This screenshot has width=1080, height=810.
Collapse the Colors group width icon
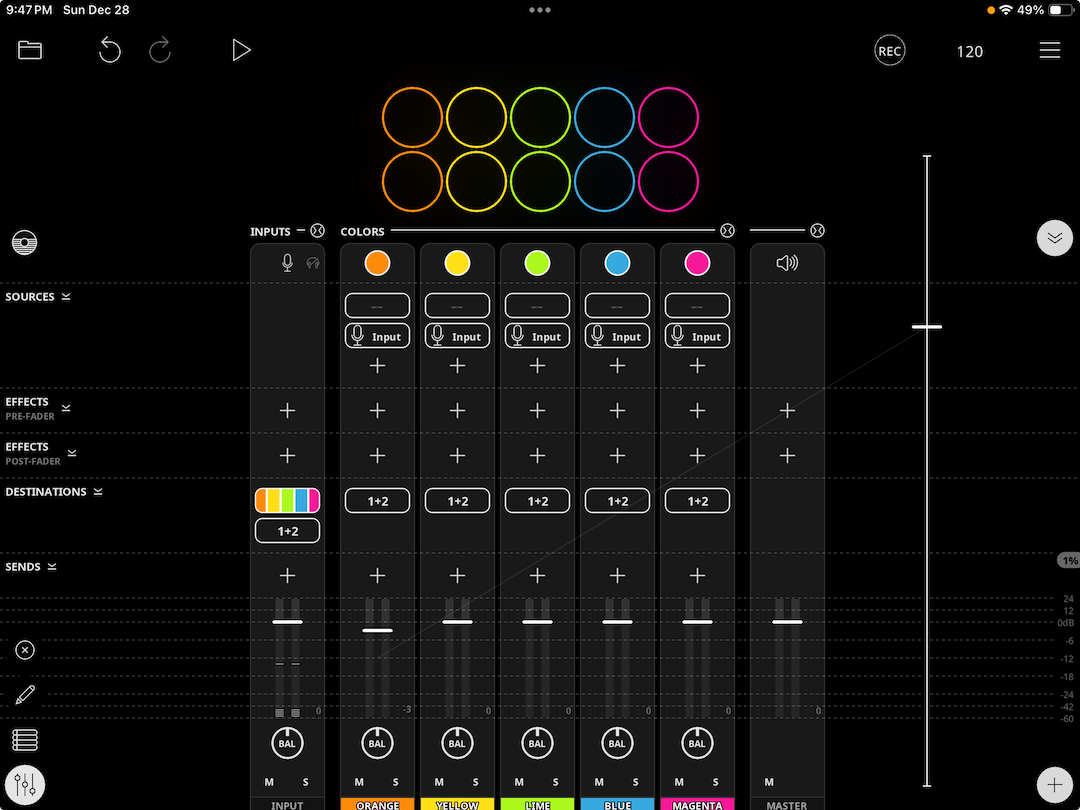[x=727, y=231]
